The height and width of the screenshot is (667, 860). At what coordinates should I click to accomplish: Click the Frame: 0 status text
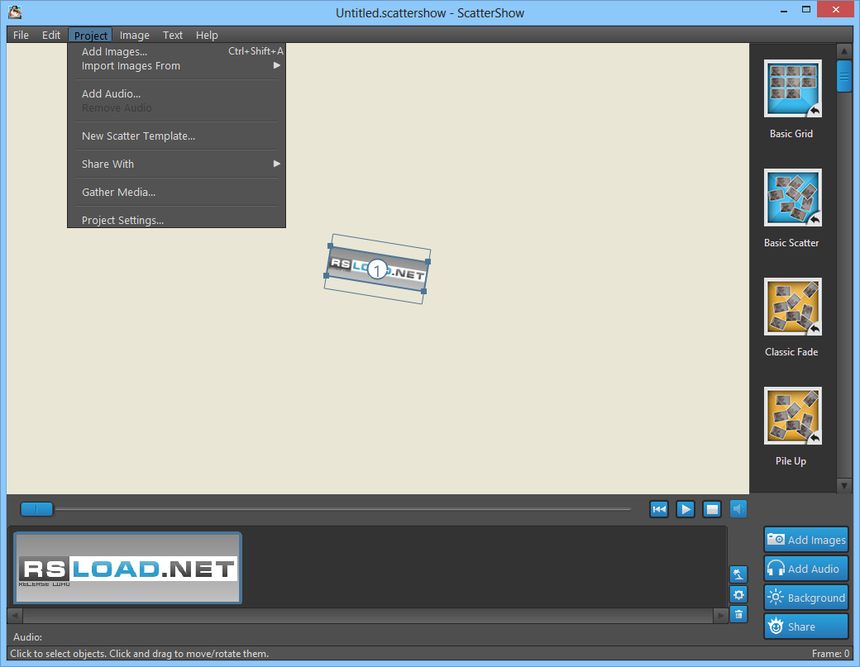point(830,653)
